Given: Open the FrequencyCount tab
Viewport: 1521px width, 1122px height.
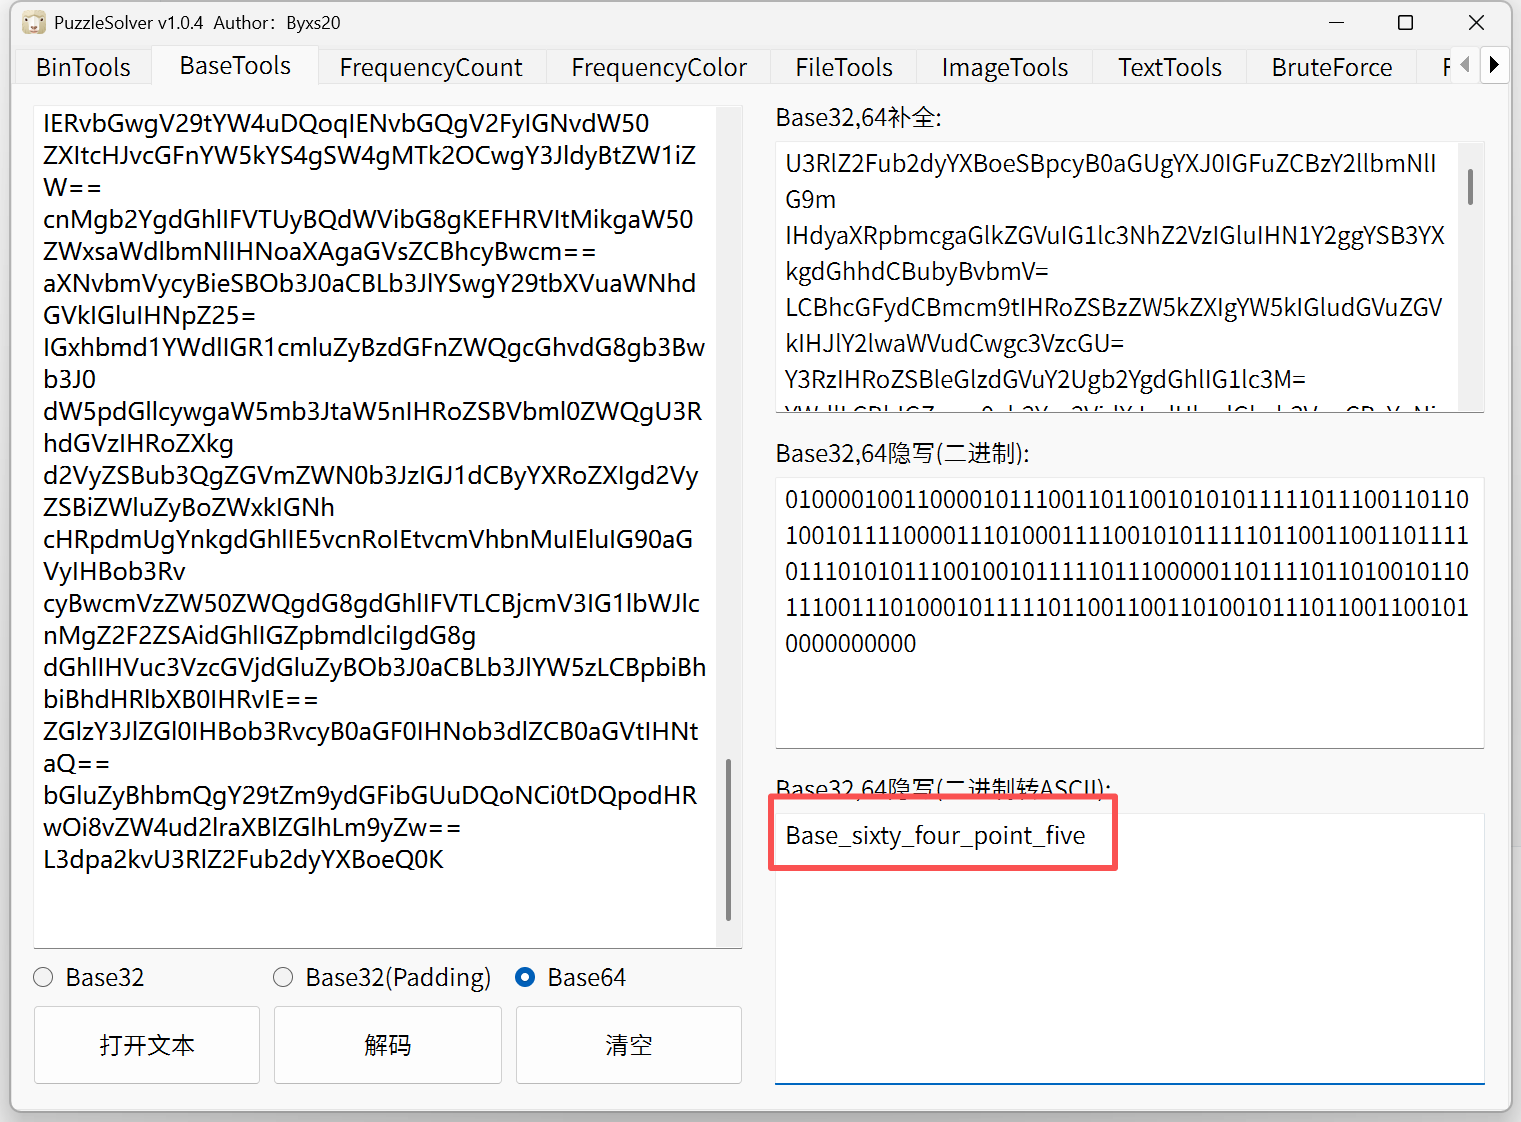Looking at the screenshot, I should (x=430, y=67).
